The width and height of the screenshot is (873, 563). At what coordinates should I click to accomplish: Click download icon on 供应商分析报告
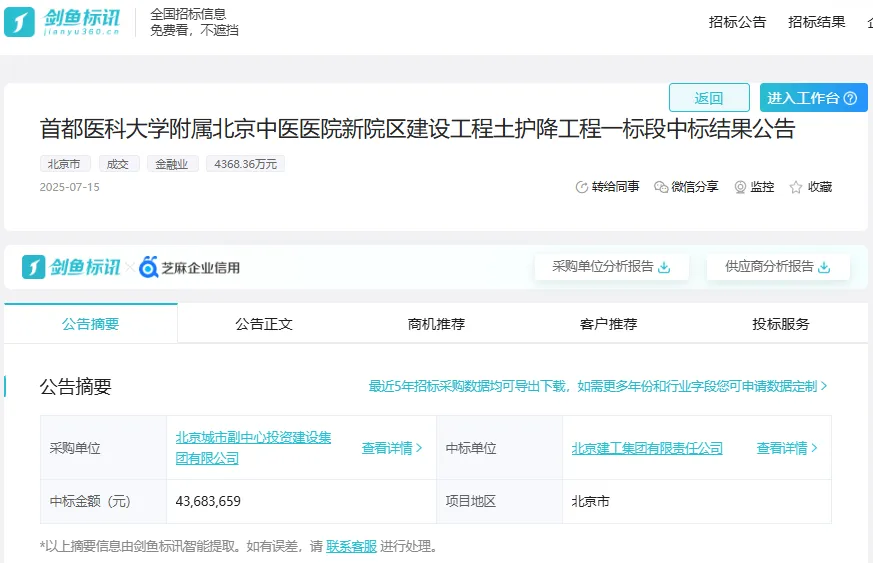click(x=825, y=267)
